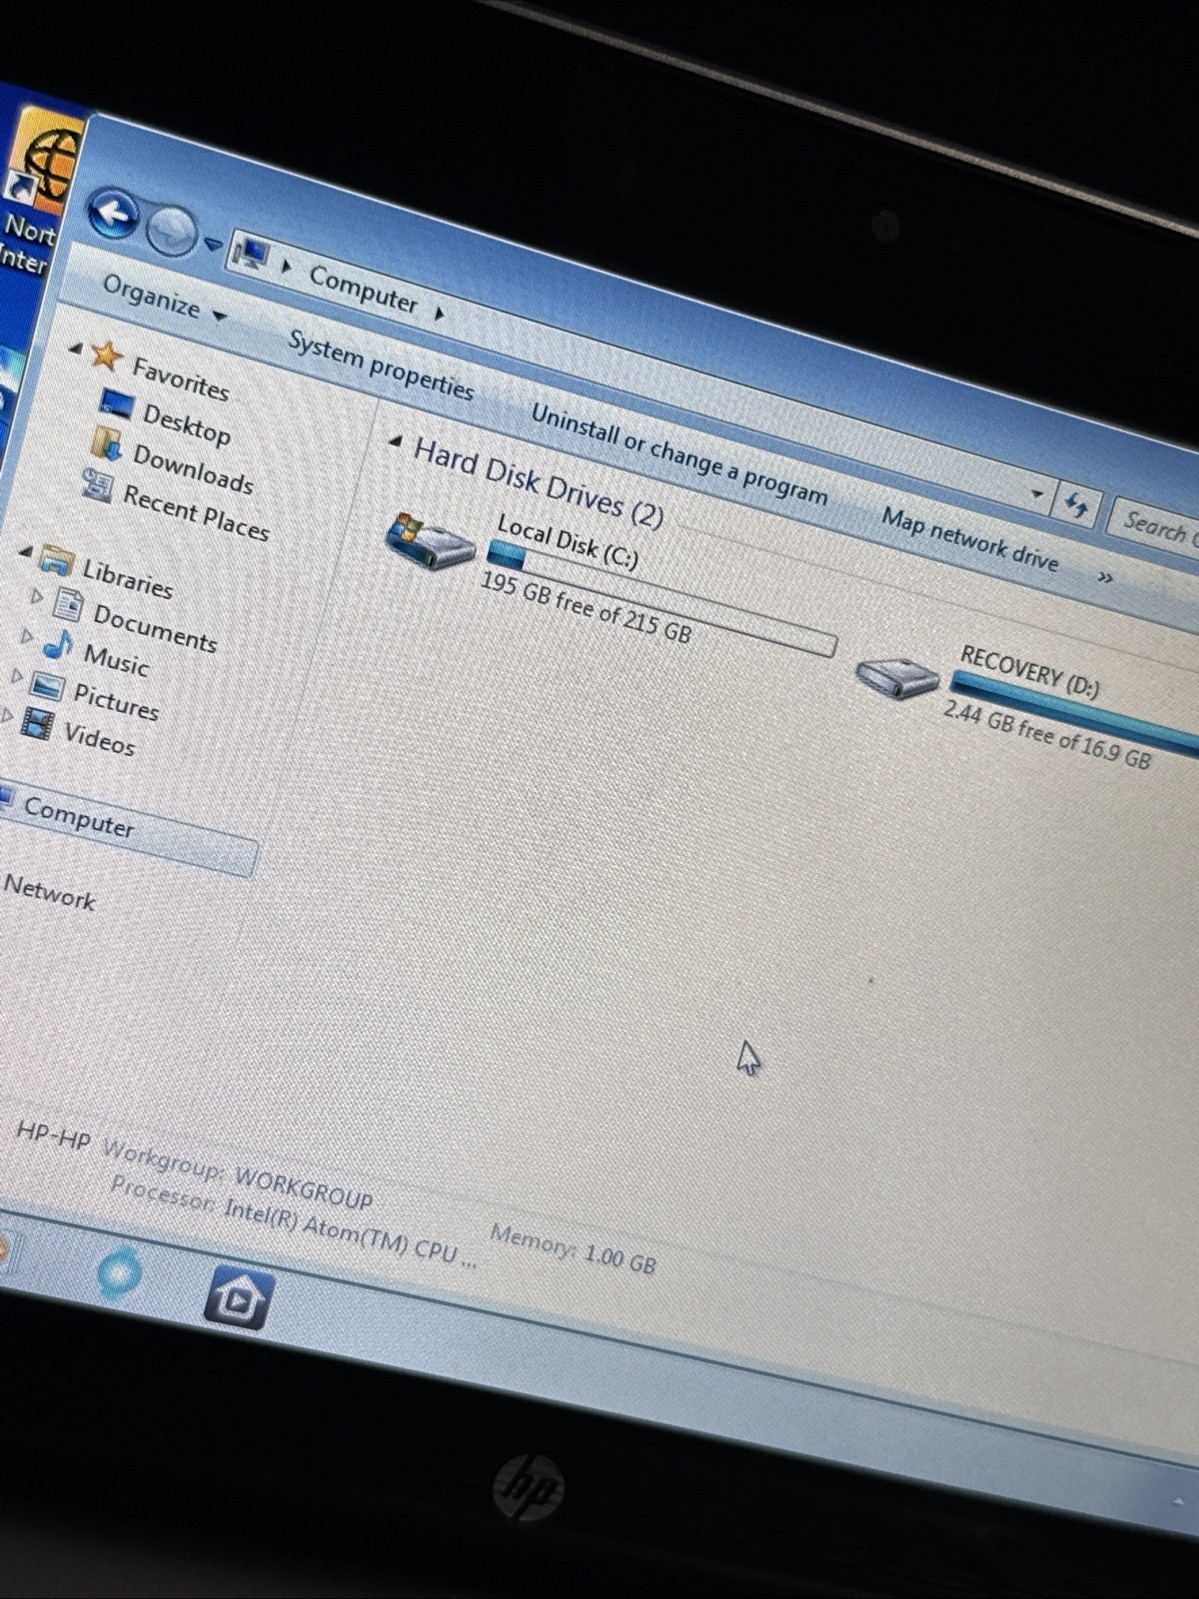Click the Pictures library icon
This screenshot has width=1199, height=1599.
point(47,686)
